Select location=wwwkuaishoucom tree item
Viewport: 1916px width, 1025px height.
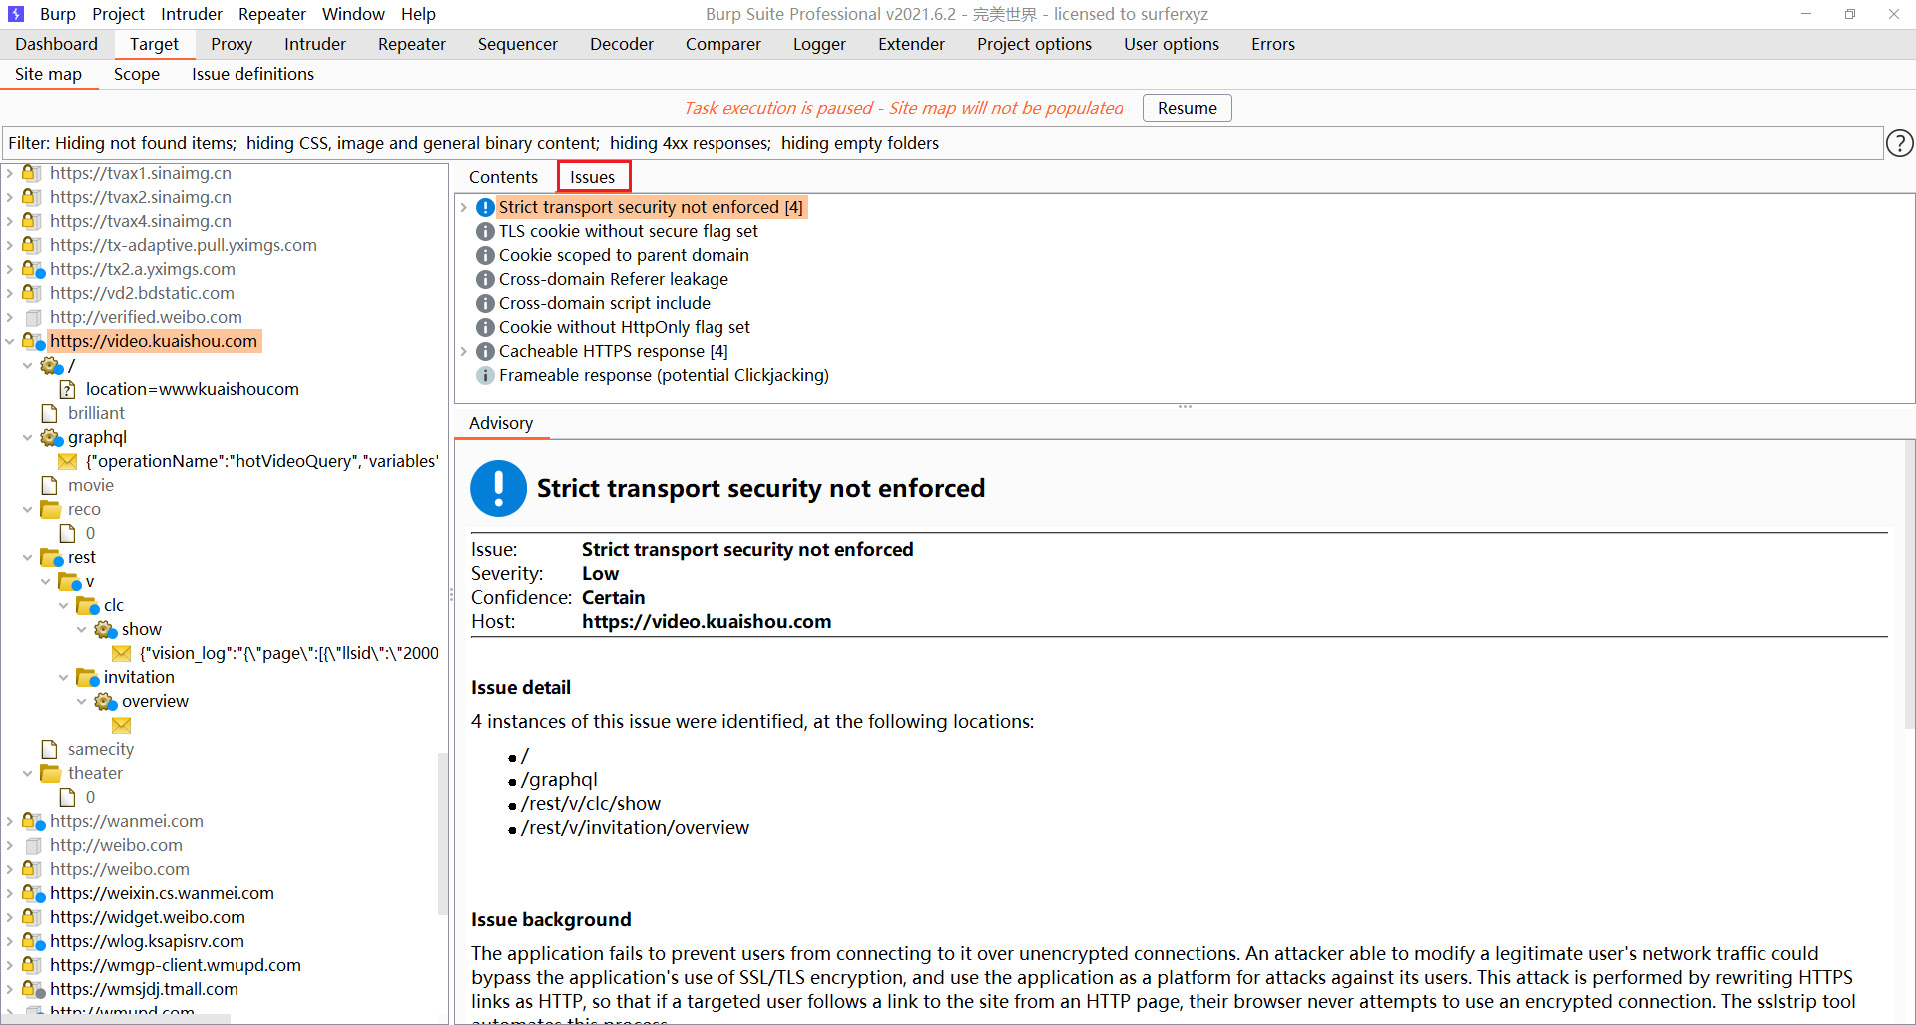192,389
